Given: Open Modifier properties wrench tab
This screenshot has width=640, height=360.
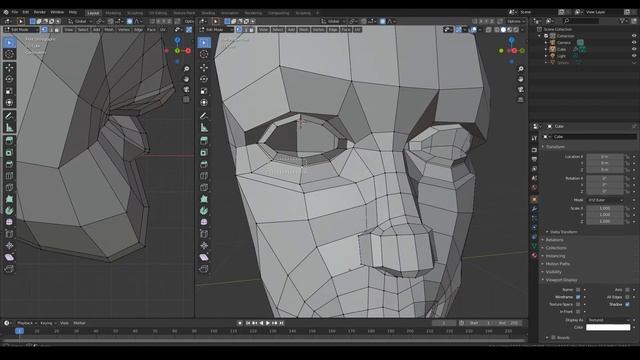Looking at the screenshot, I should [534, 209].
